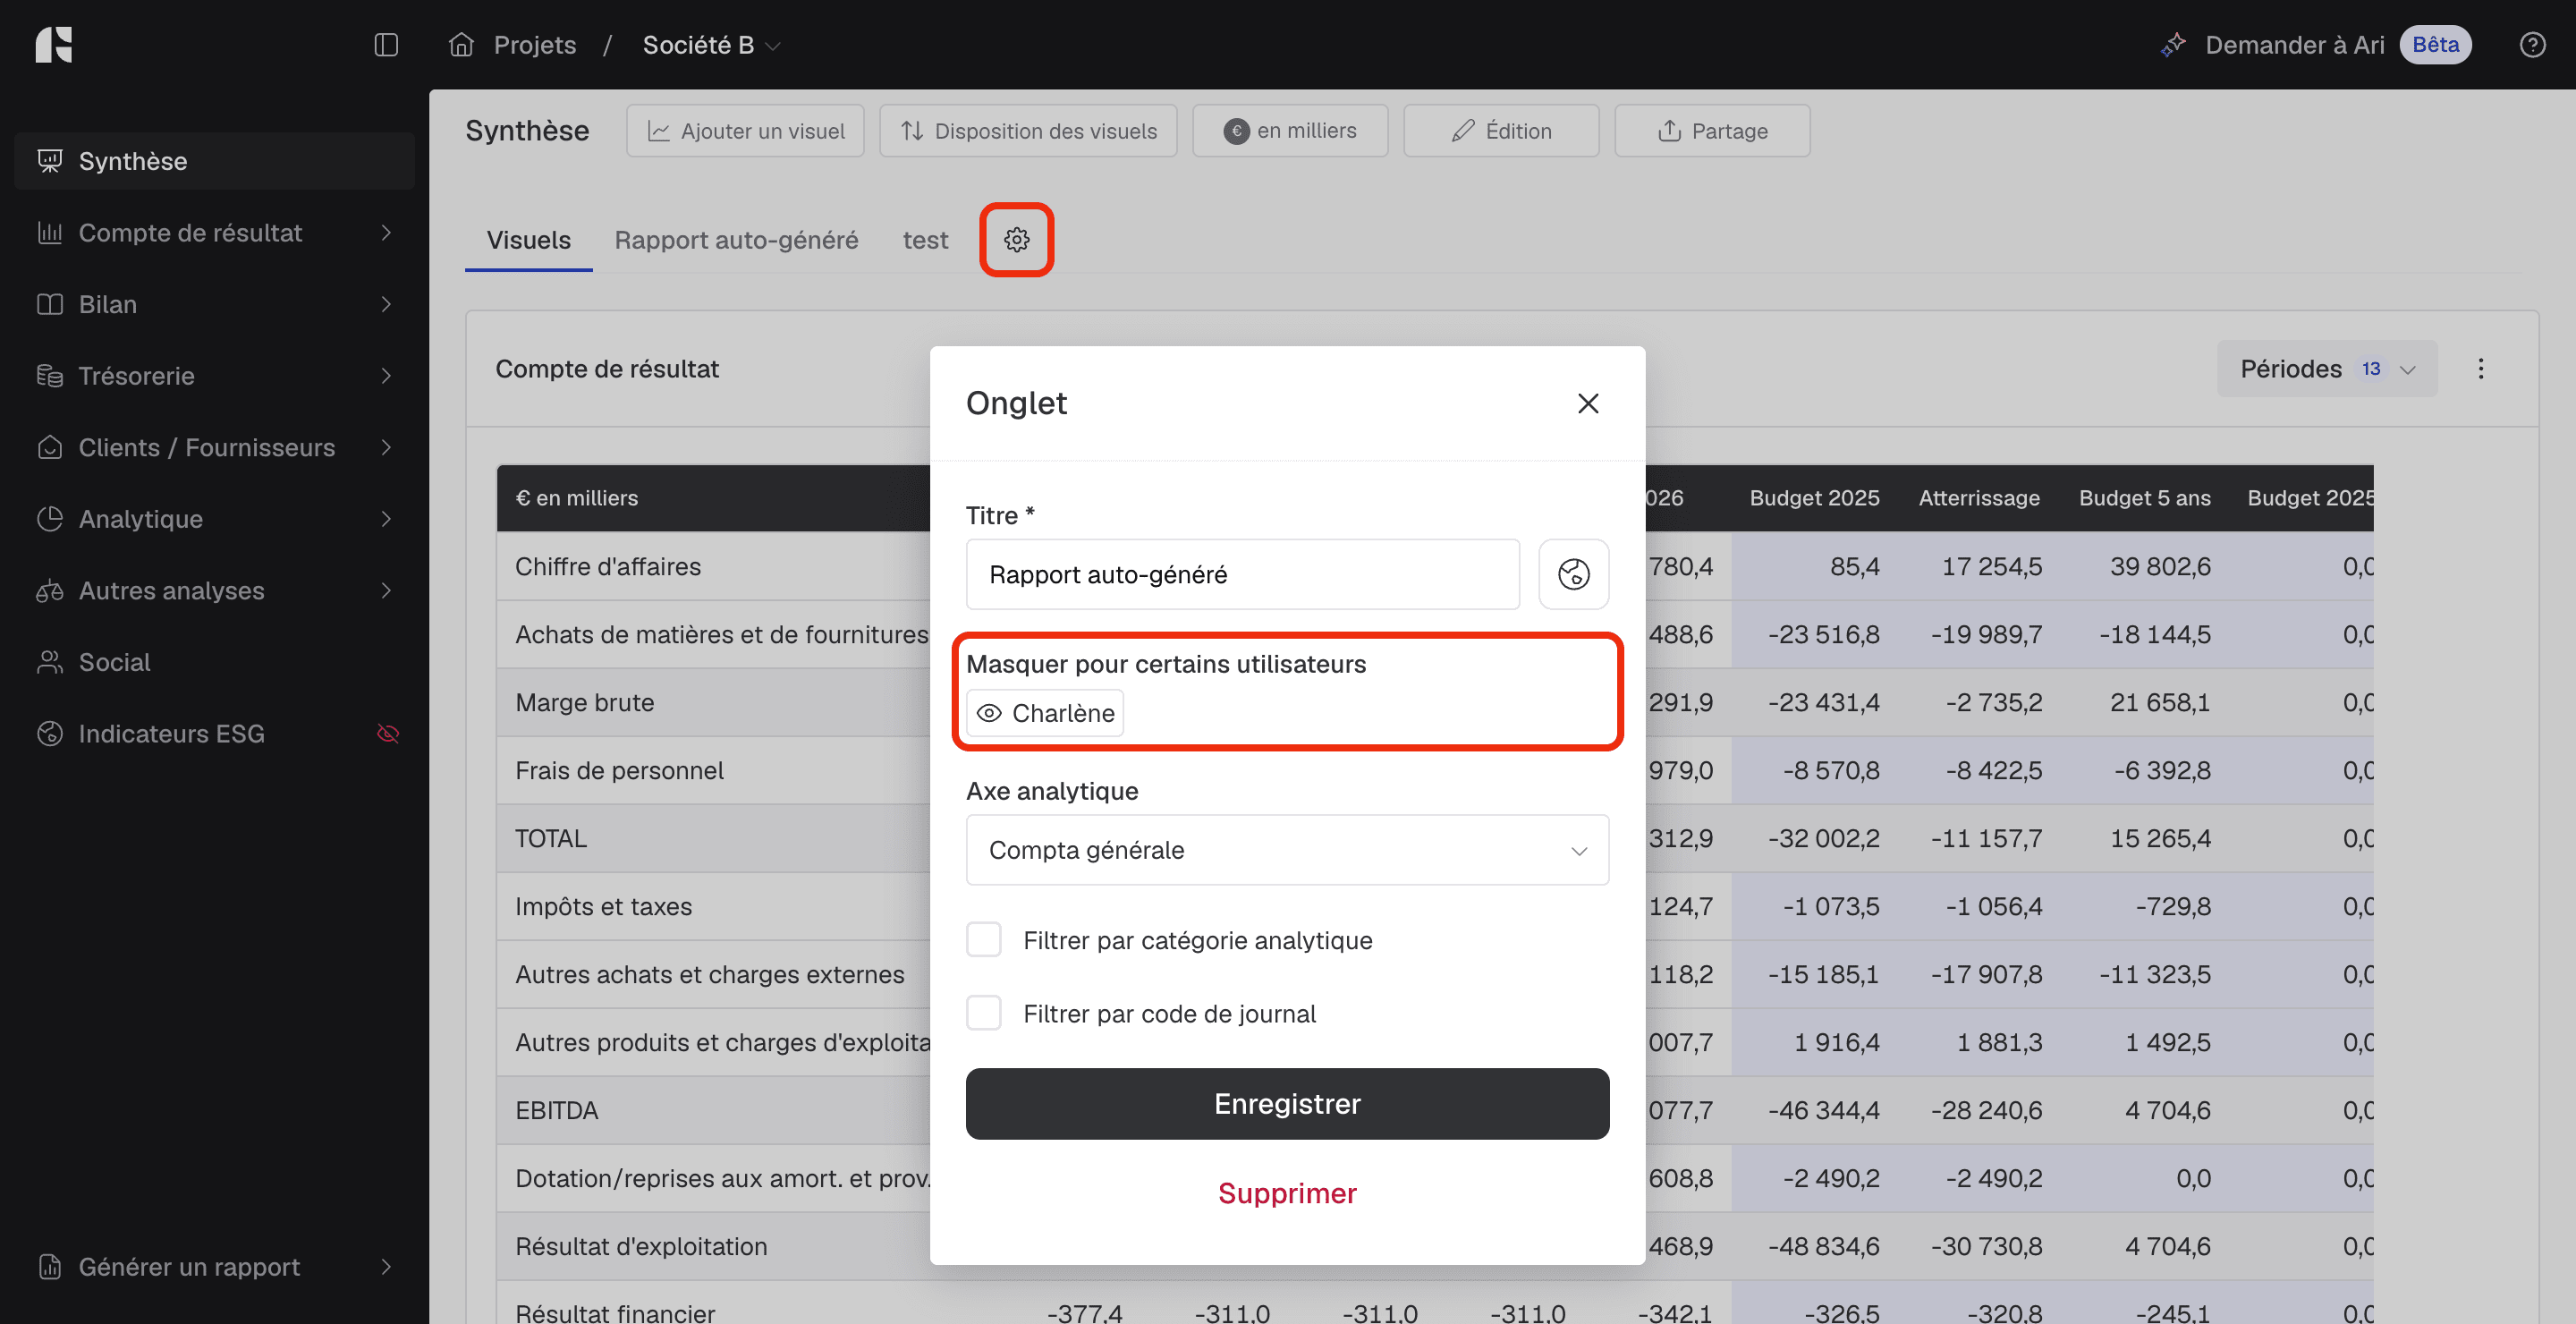This screenshot has height=1324, width=2576.
Task: Click the Résultat d'exploitation row label
Action: pos(641,1247)
